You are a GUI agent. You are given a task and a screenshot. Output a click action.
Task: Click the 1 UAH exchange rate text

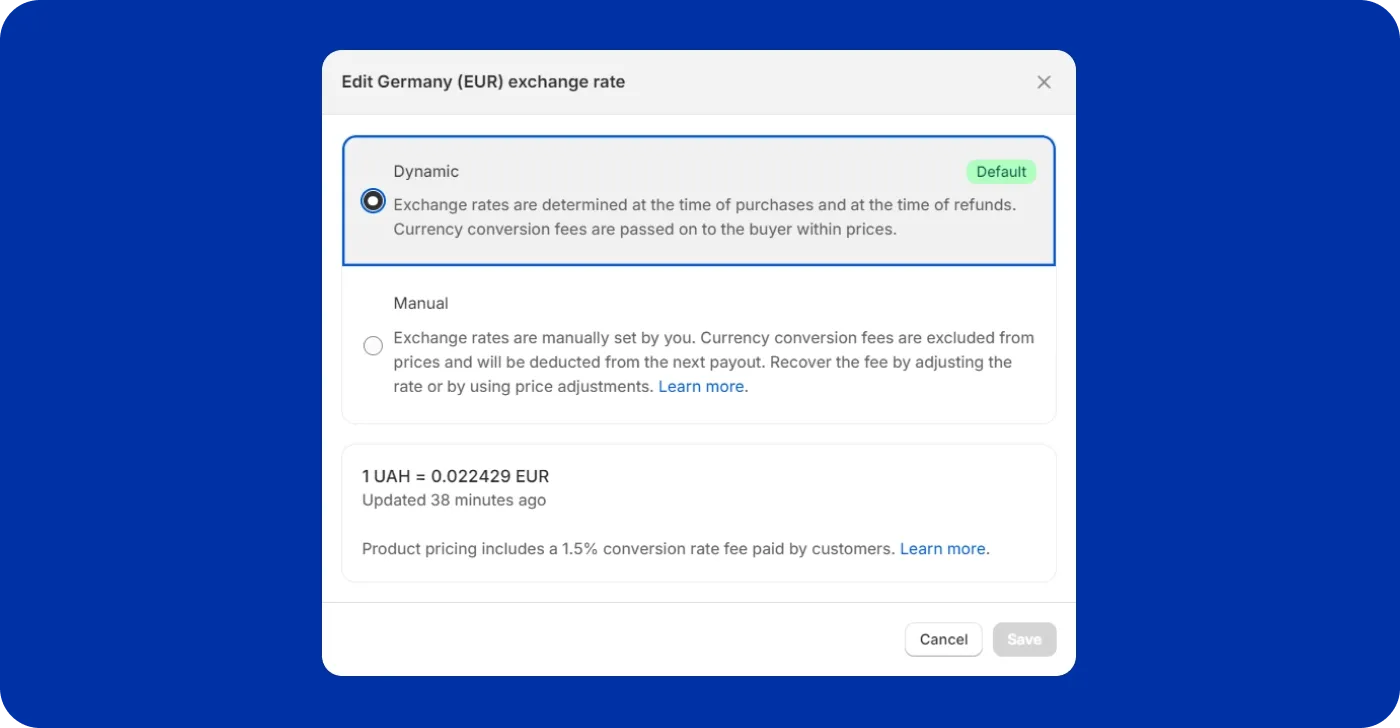455,476
